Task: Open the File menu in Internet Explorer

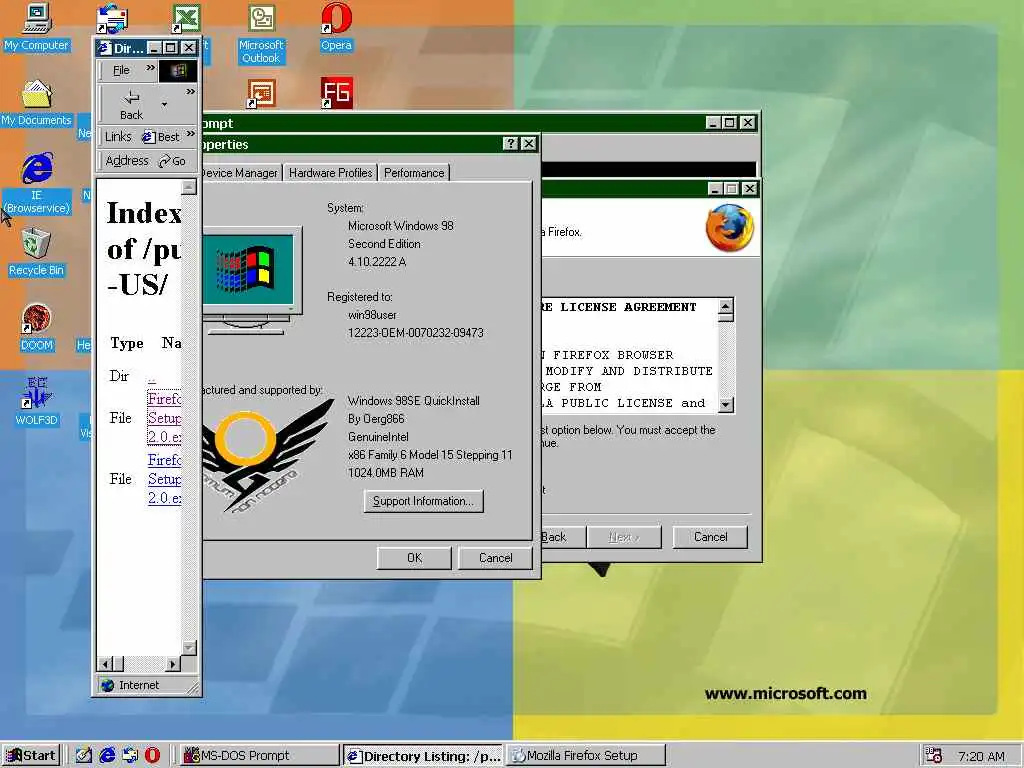Action: pyautogui.click(x=121, y=71)
